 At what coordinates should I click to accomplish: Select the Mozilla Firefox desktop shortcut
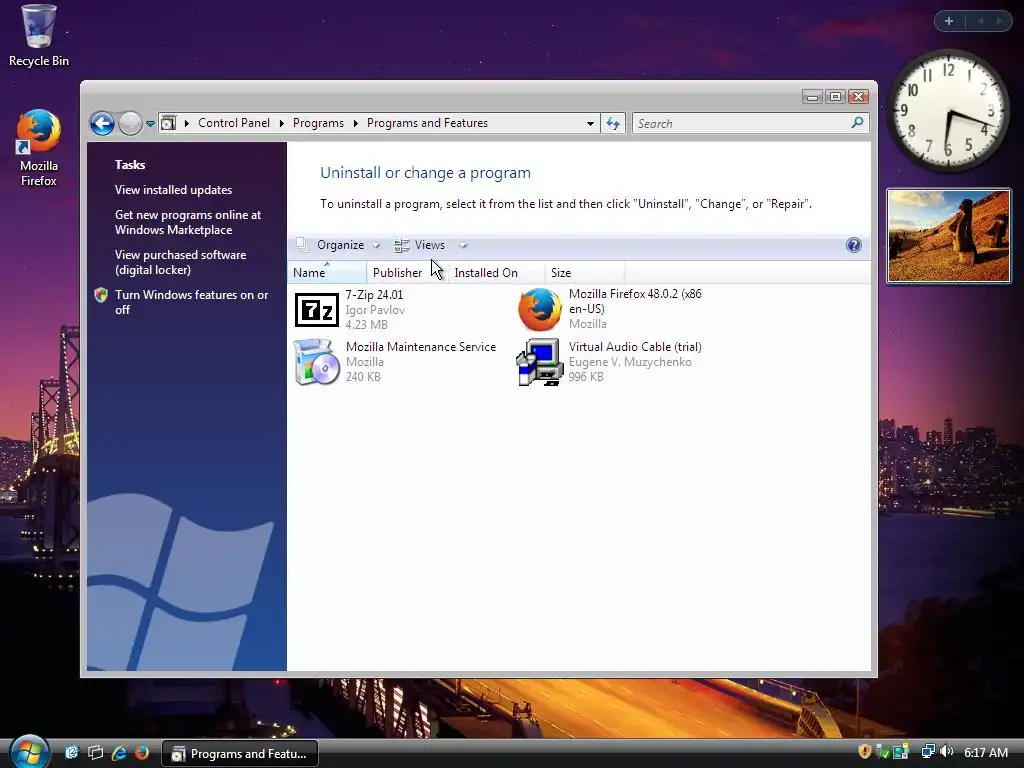tap(38, 148)
